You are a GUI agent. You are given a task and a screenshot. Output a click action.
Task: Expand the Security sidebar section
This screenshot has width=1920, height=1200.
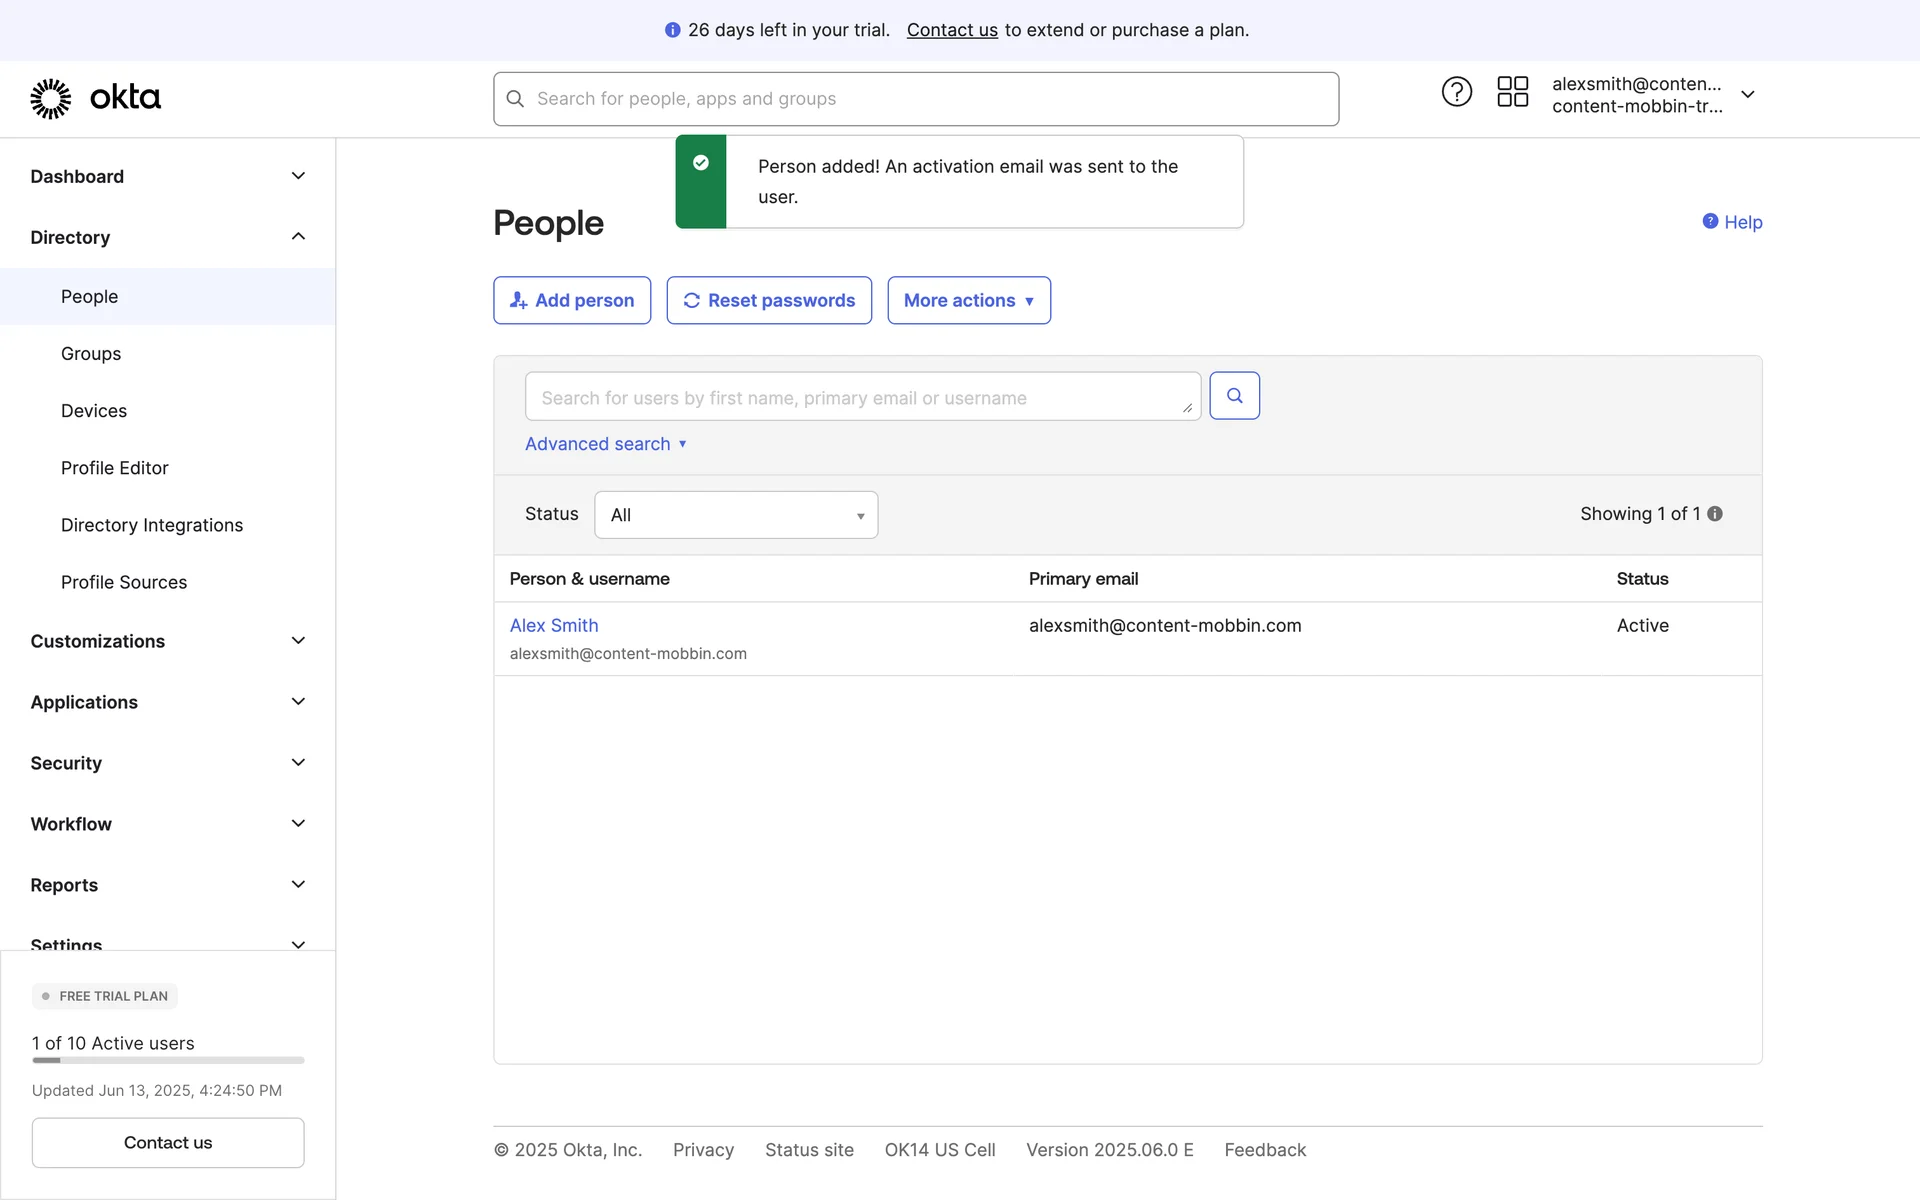point(298,763)
